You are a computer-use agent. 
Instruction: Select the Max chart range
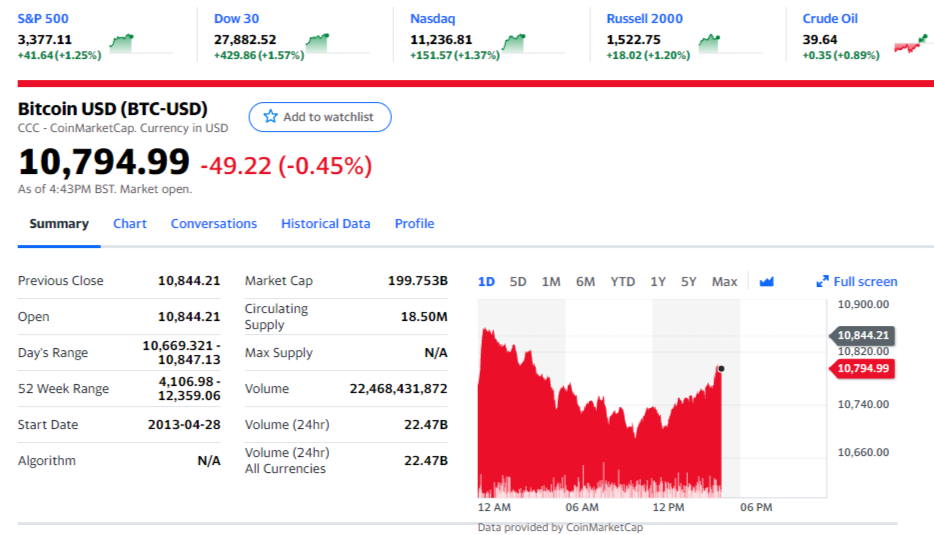pyautogui.click(x=724, y=281)
